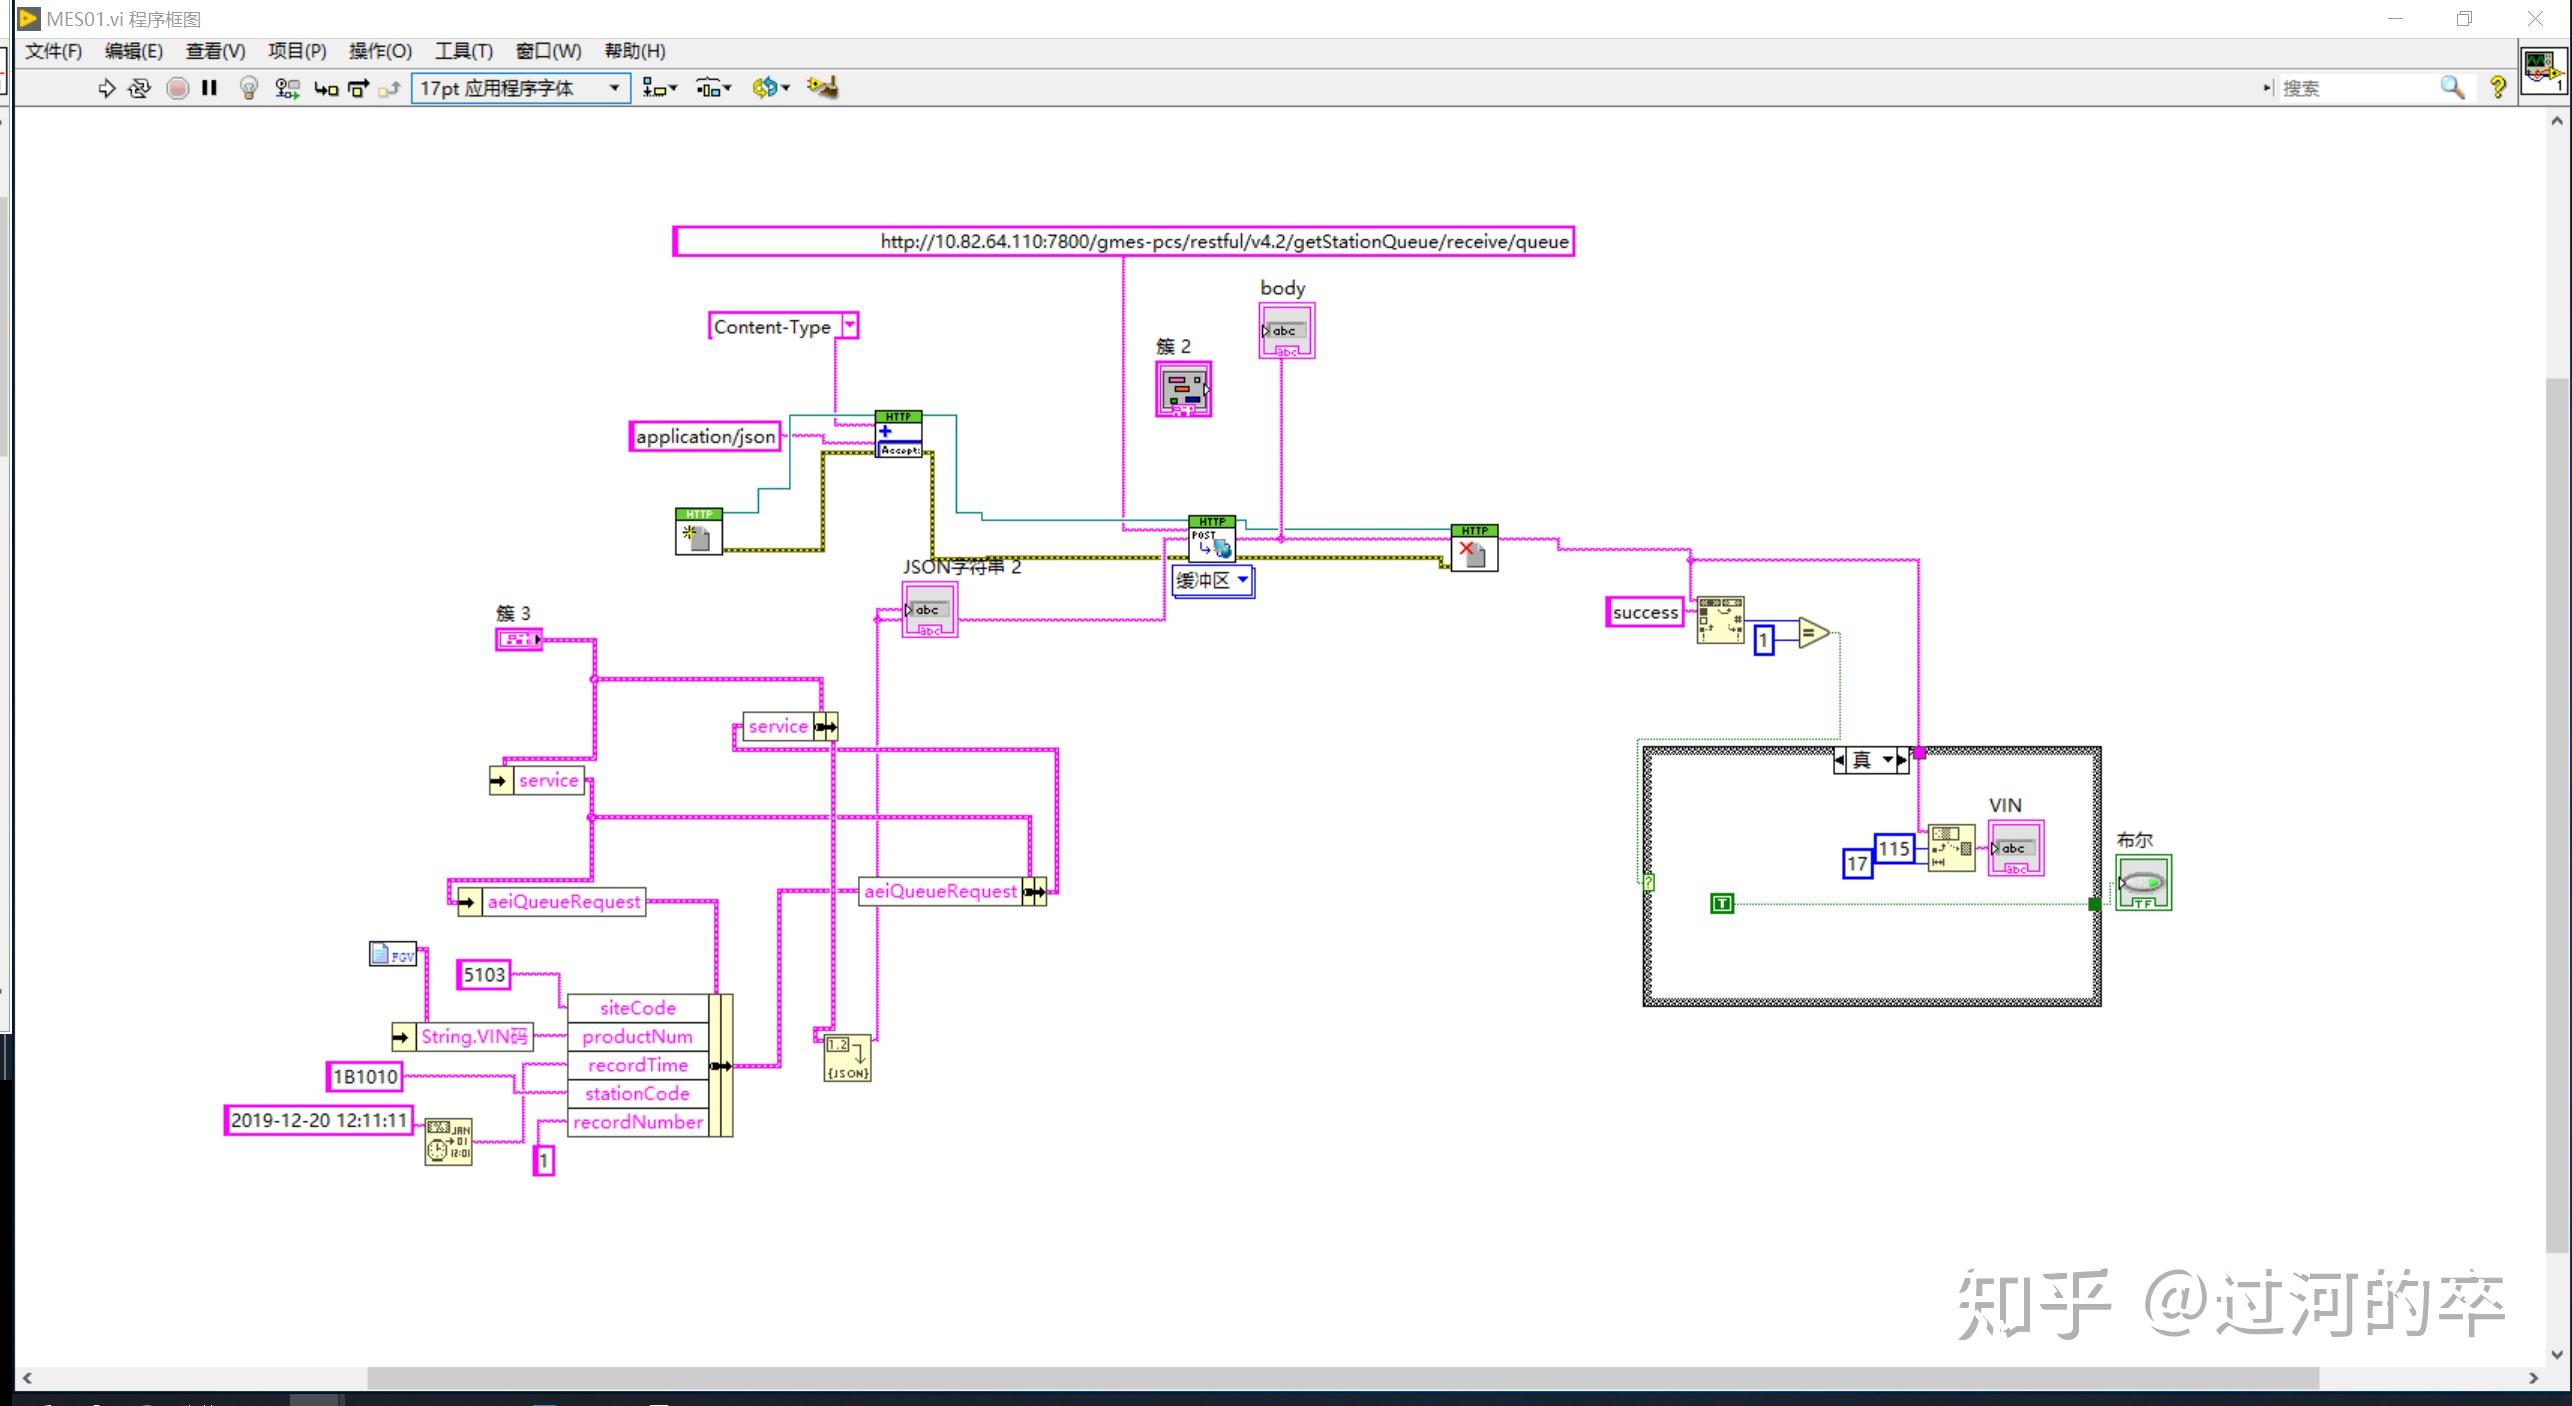This screenshot has height=1406, width=2572.
Task: Click the Run arrow button
Action: (106, 88)
